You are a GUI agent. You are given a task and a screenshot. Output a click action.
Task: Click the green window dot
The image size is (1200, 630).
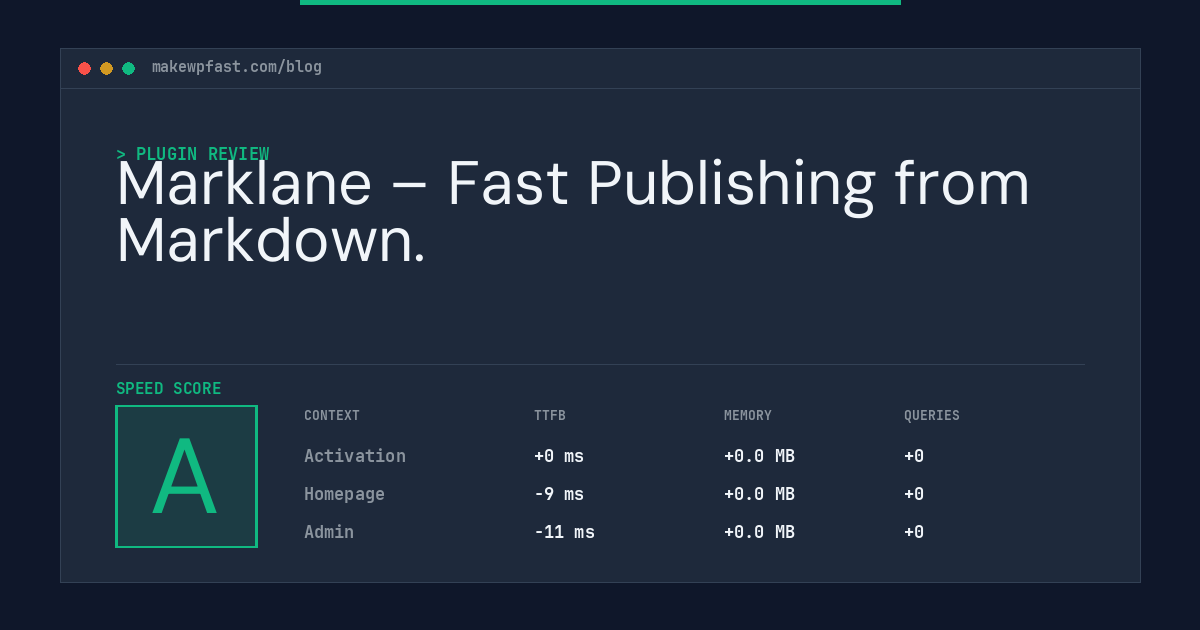(128, 68)
